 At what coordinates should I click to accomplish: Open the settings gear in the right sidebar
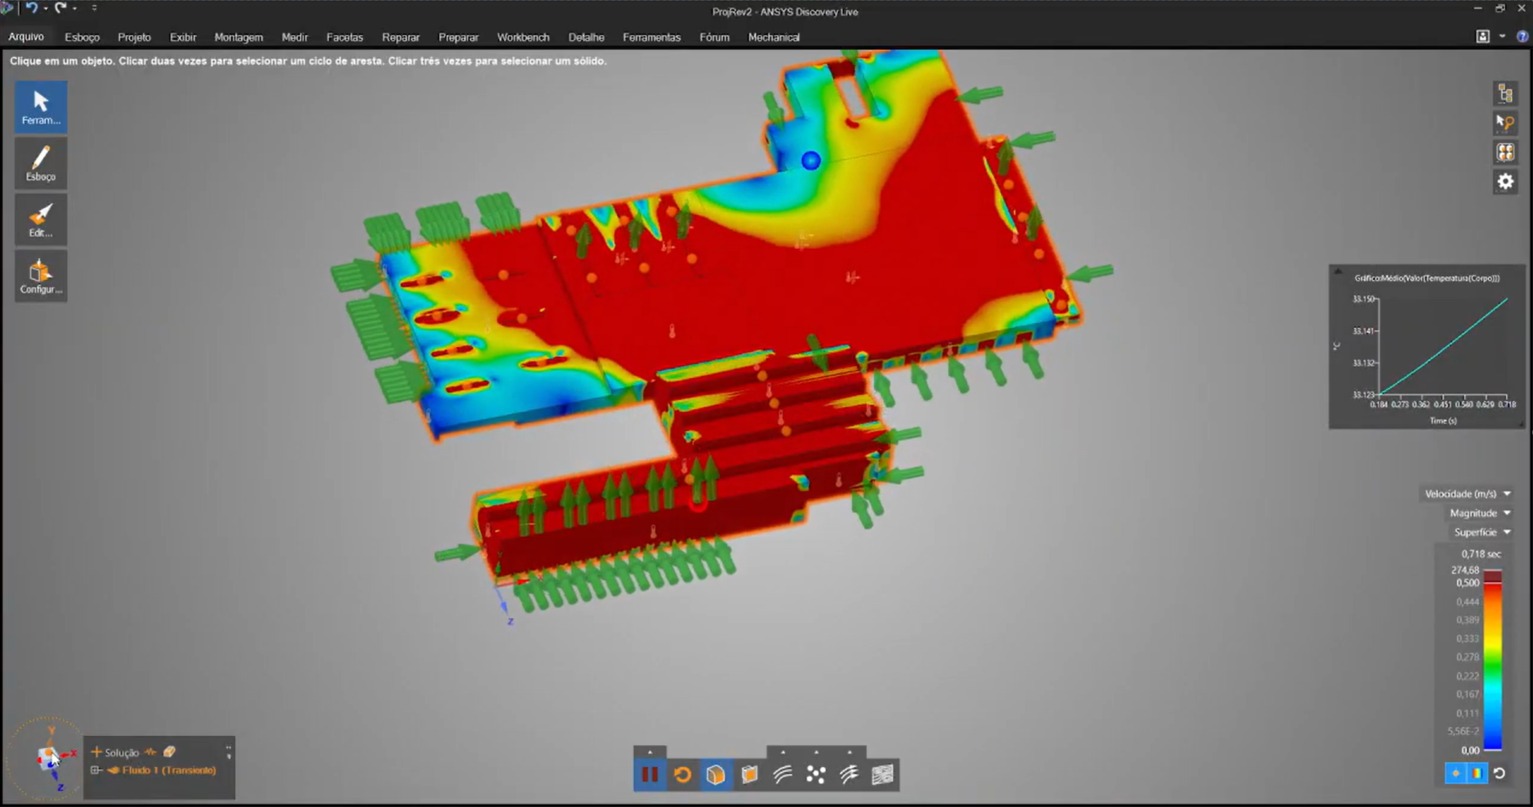pyautogui.click(x=1505, y=181)
